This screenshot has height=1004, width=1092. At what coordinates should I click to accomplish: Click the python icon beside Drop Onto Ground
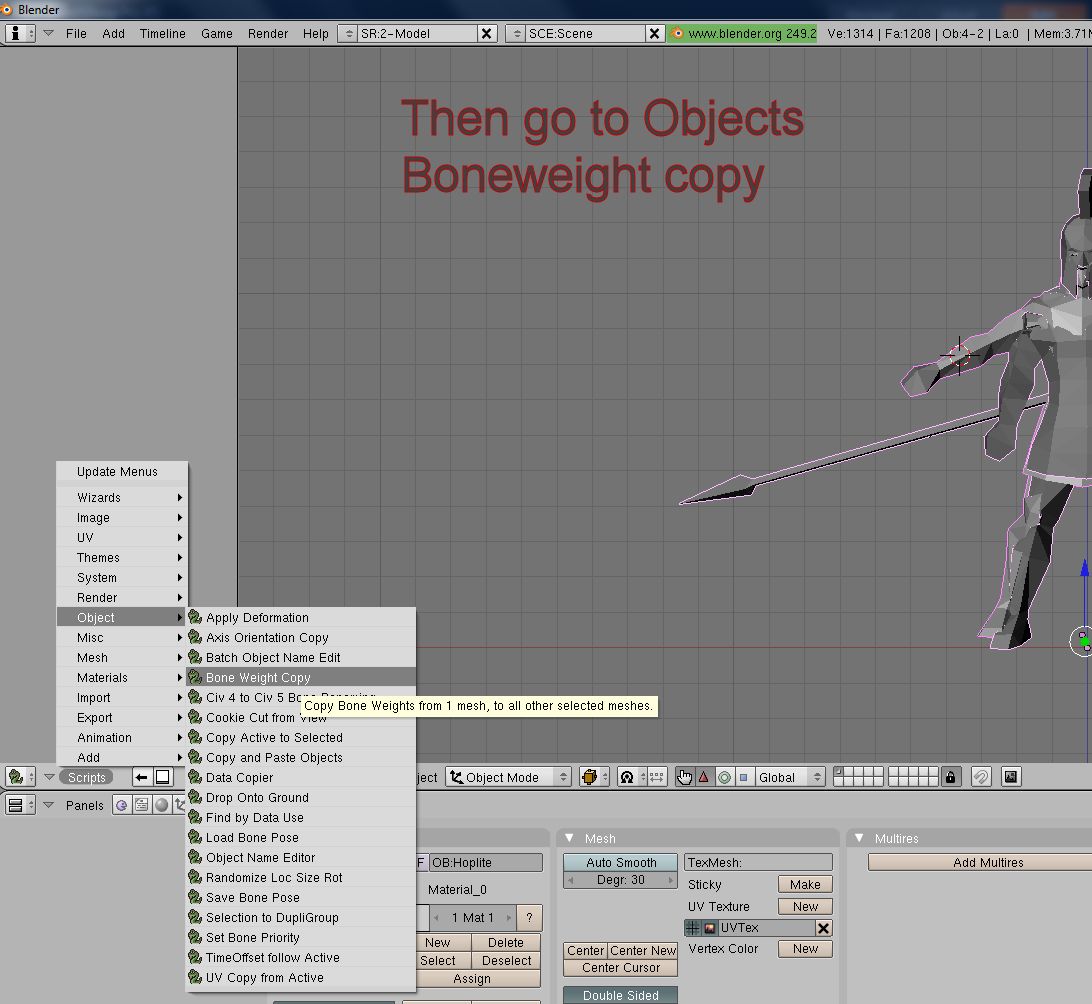click(x=196, y=798)
